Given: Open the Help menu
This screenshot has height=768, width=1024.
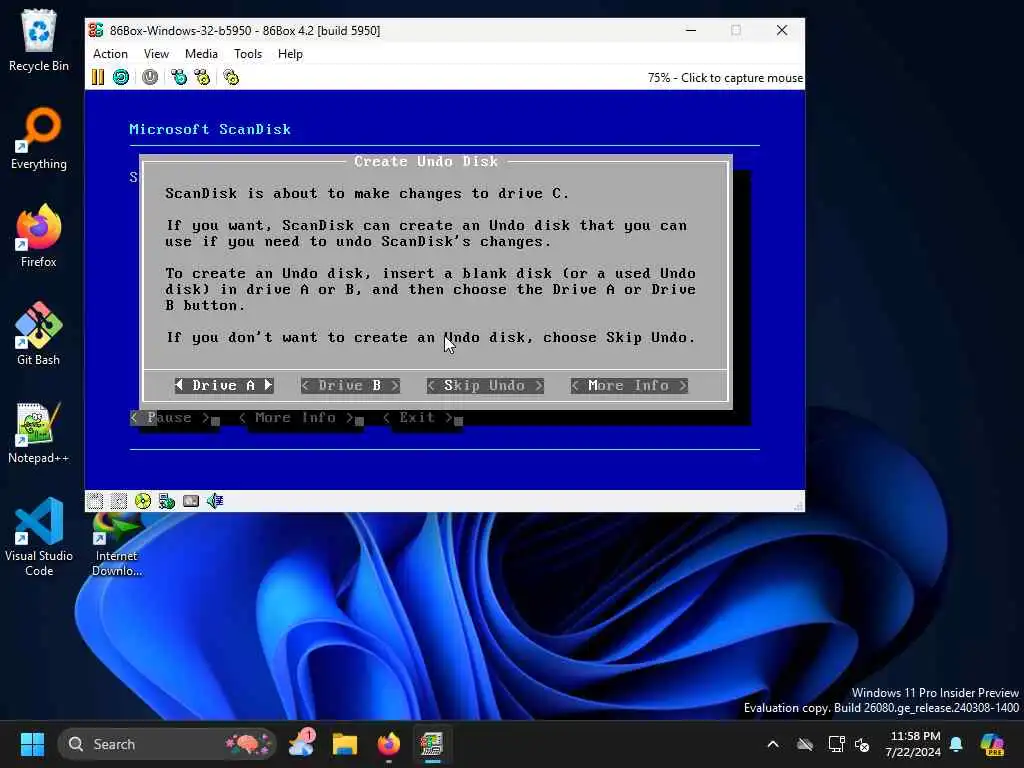Looking at the screenshot, I should point(290,54).
